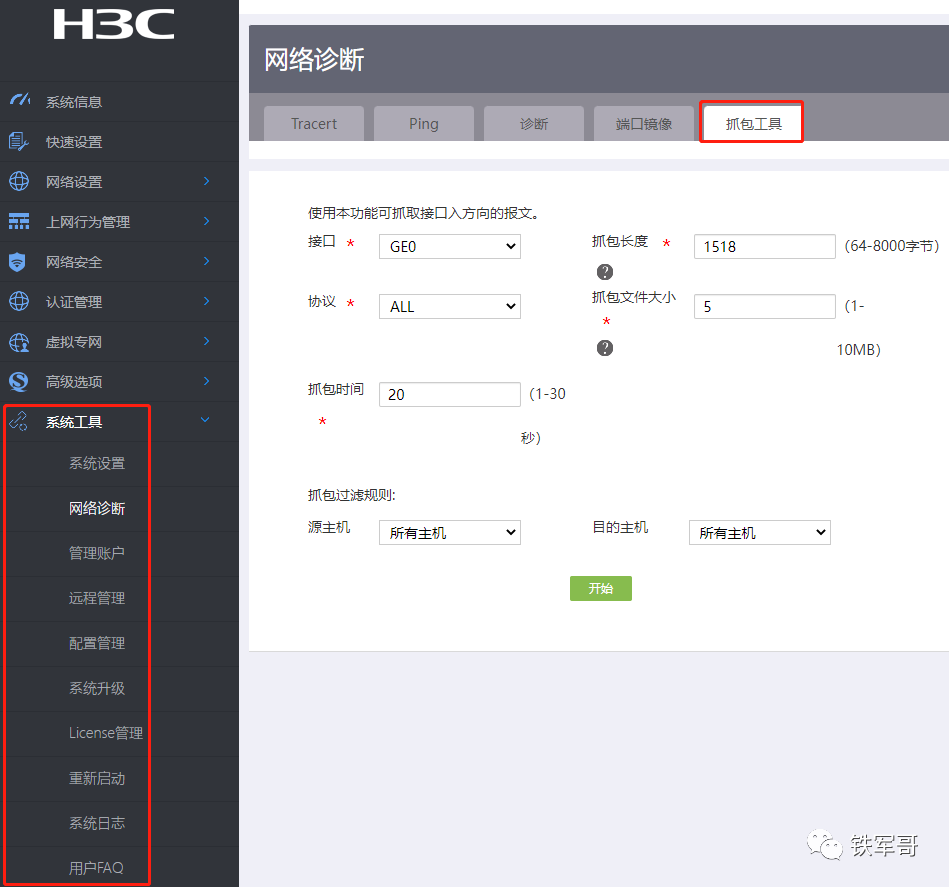Click the VPN globe icon in sidebar
This screenshot has height=887, width=949.
(19, 342)
